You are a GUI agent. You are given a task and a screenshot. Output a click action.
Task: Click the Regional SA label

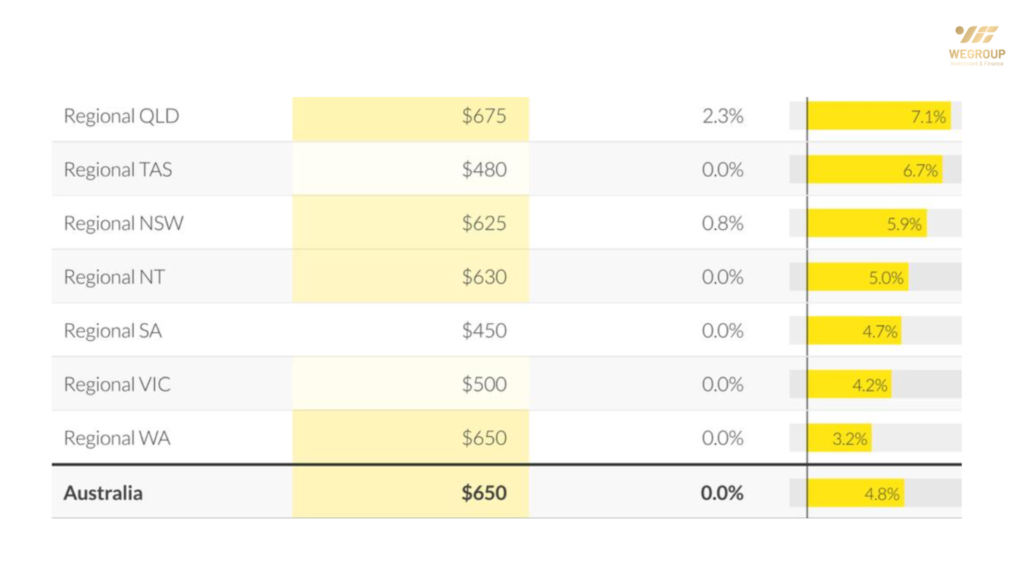(112, 331)
